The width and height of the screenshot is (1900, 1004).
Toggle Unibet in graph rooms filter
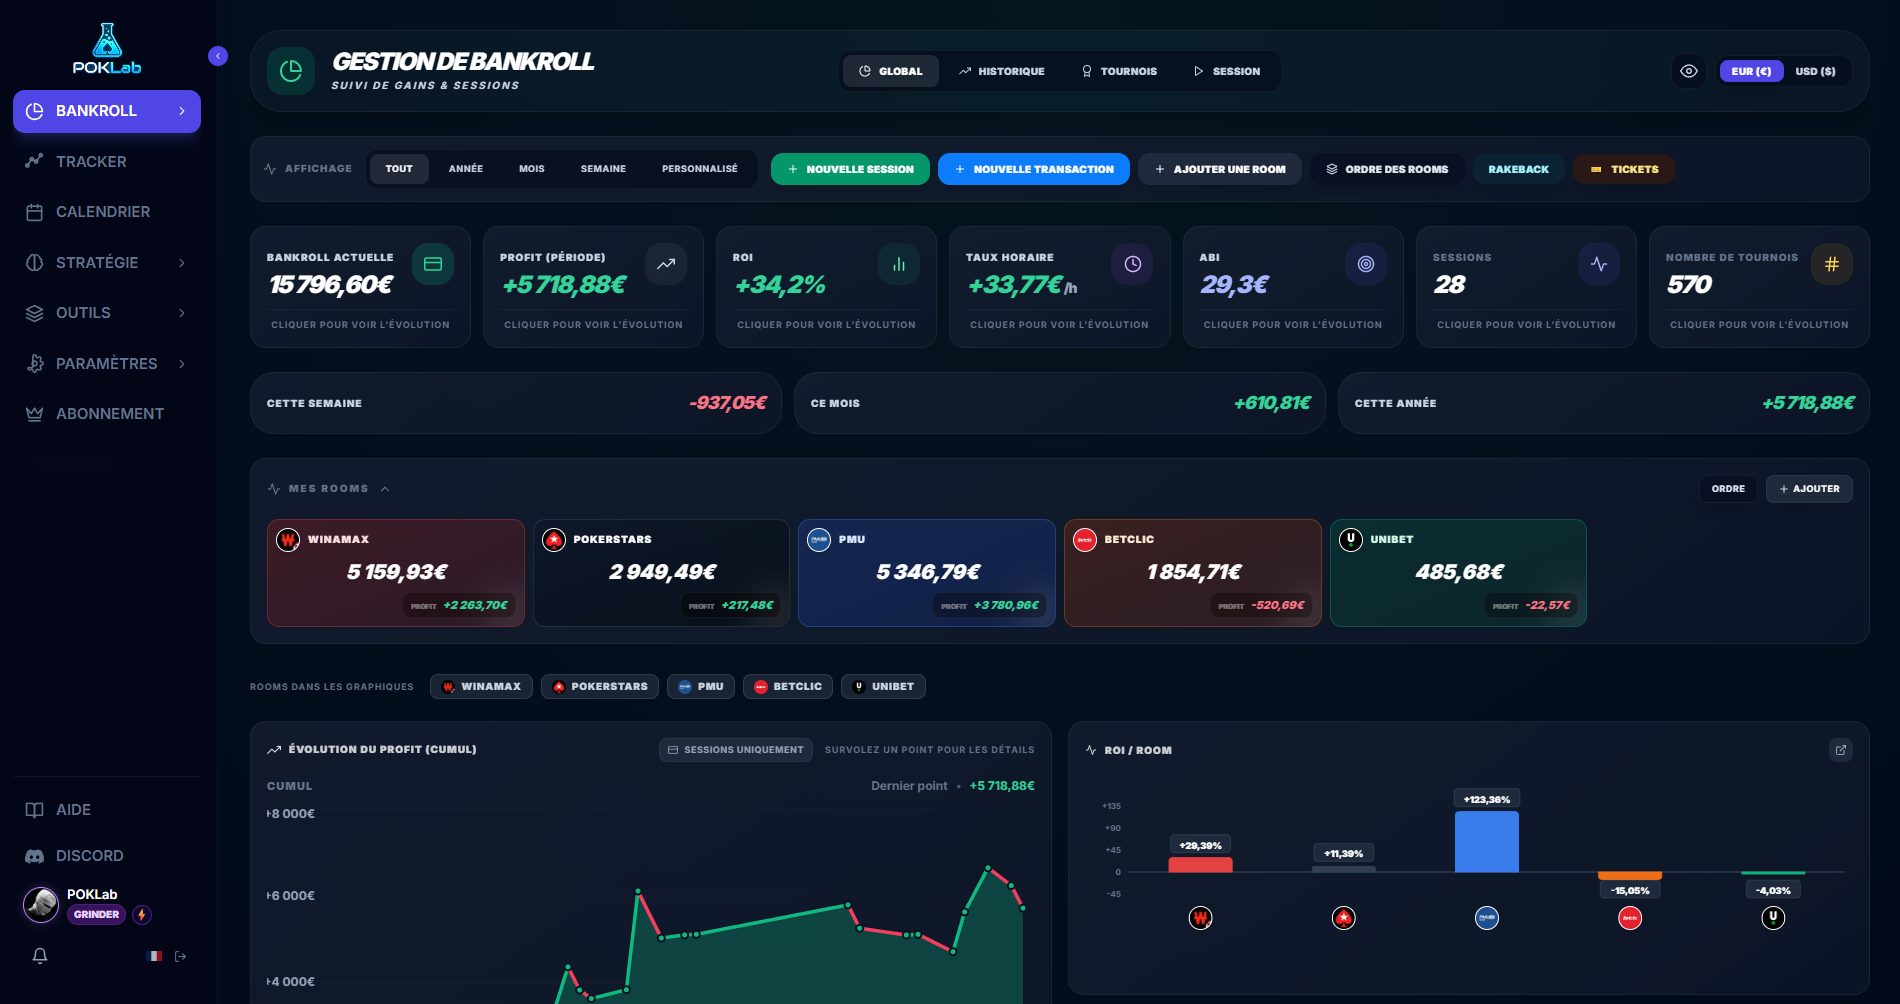click(884, 687)
